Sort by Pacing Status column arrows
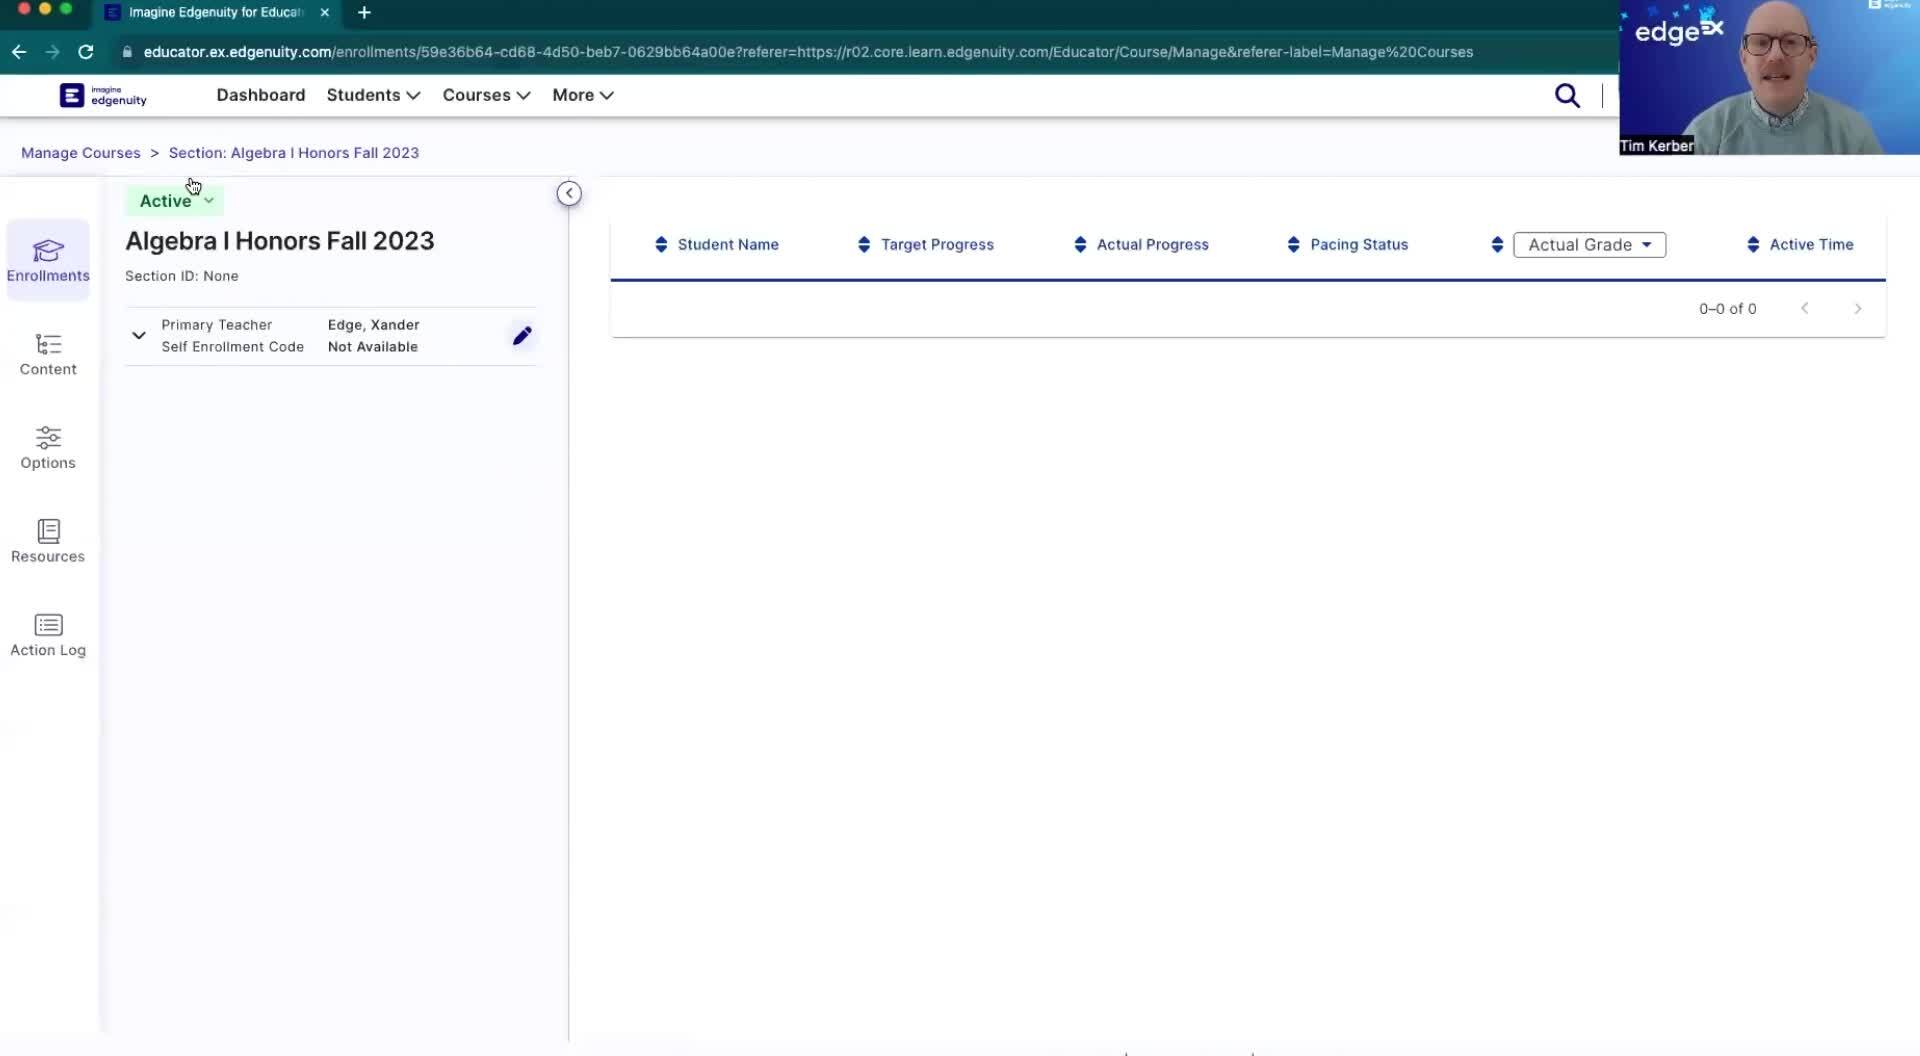Image resolution: width=1920 pixels, height=1056 pixels. [1293, 245]
